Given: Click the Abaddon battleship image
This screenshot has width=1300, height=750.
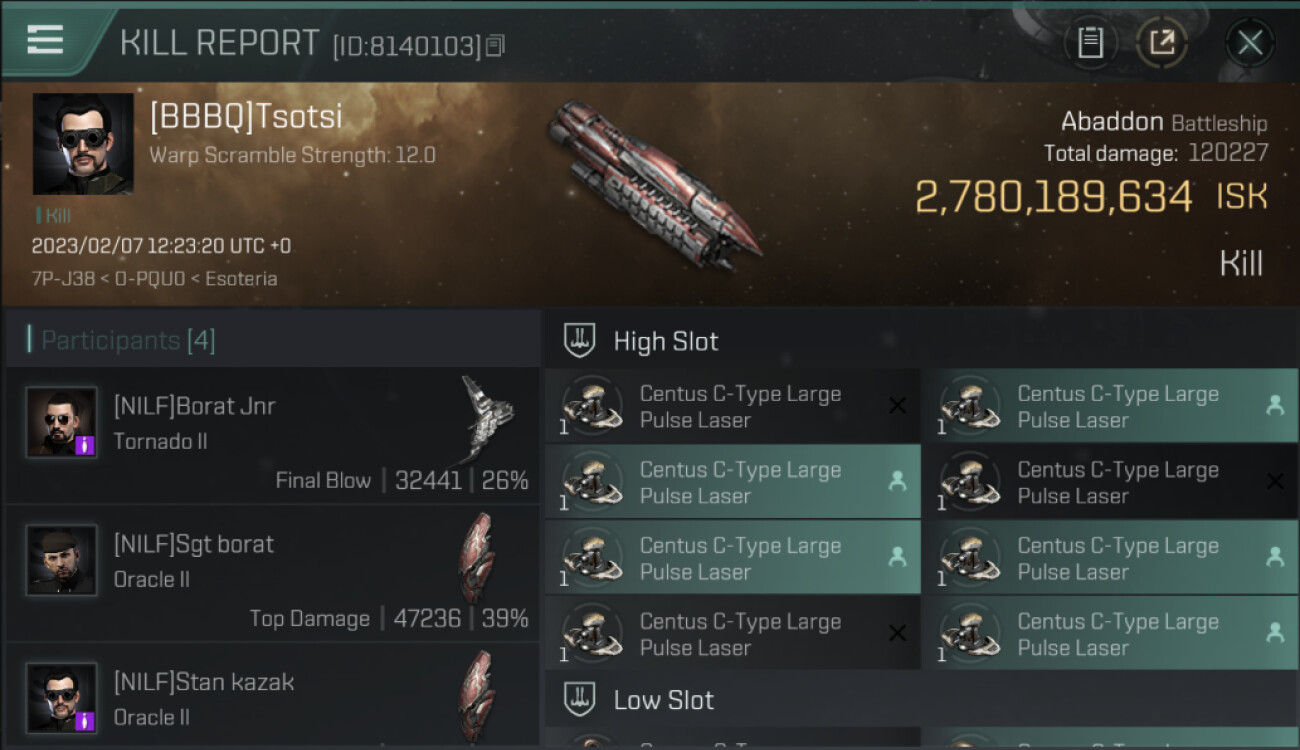Looking at the screenshot, I should [650, 183].
